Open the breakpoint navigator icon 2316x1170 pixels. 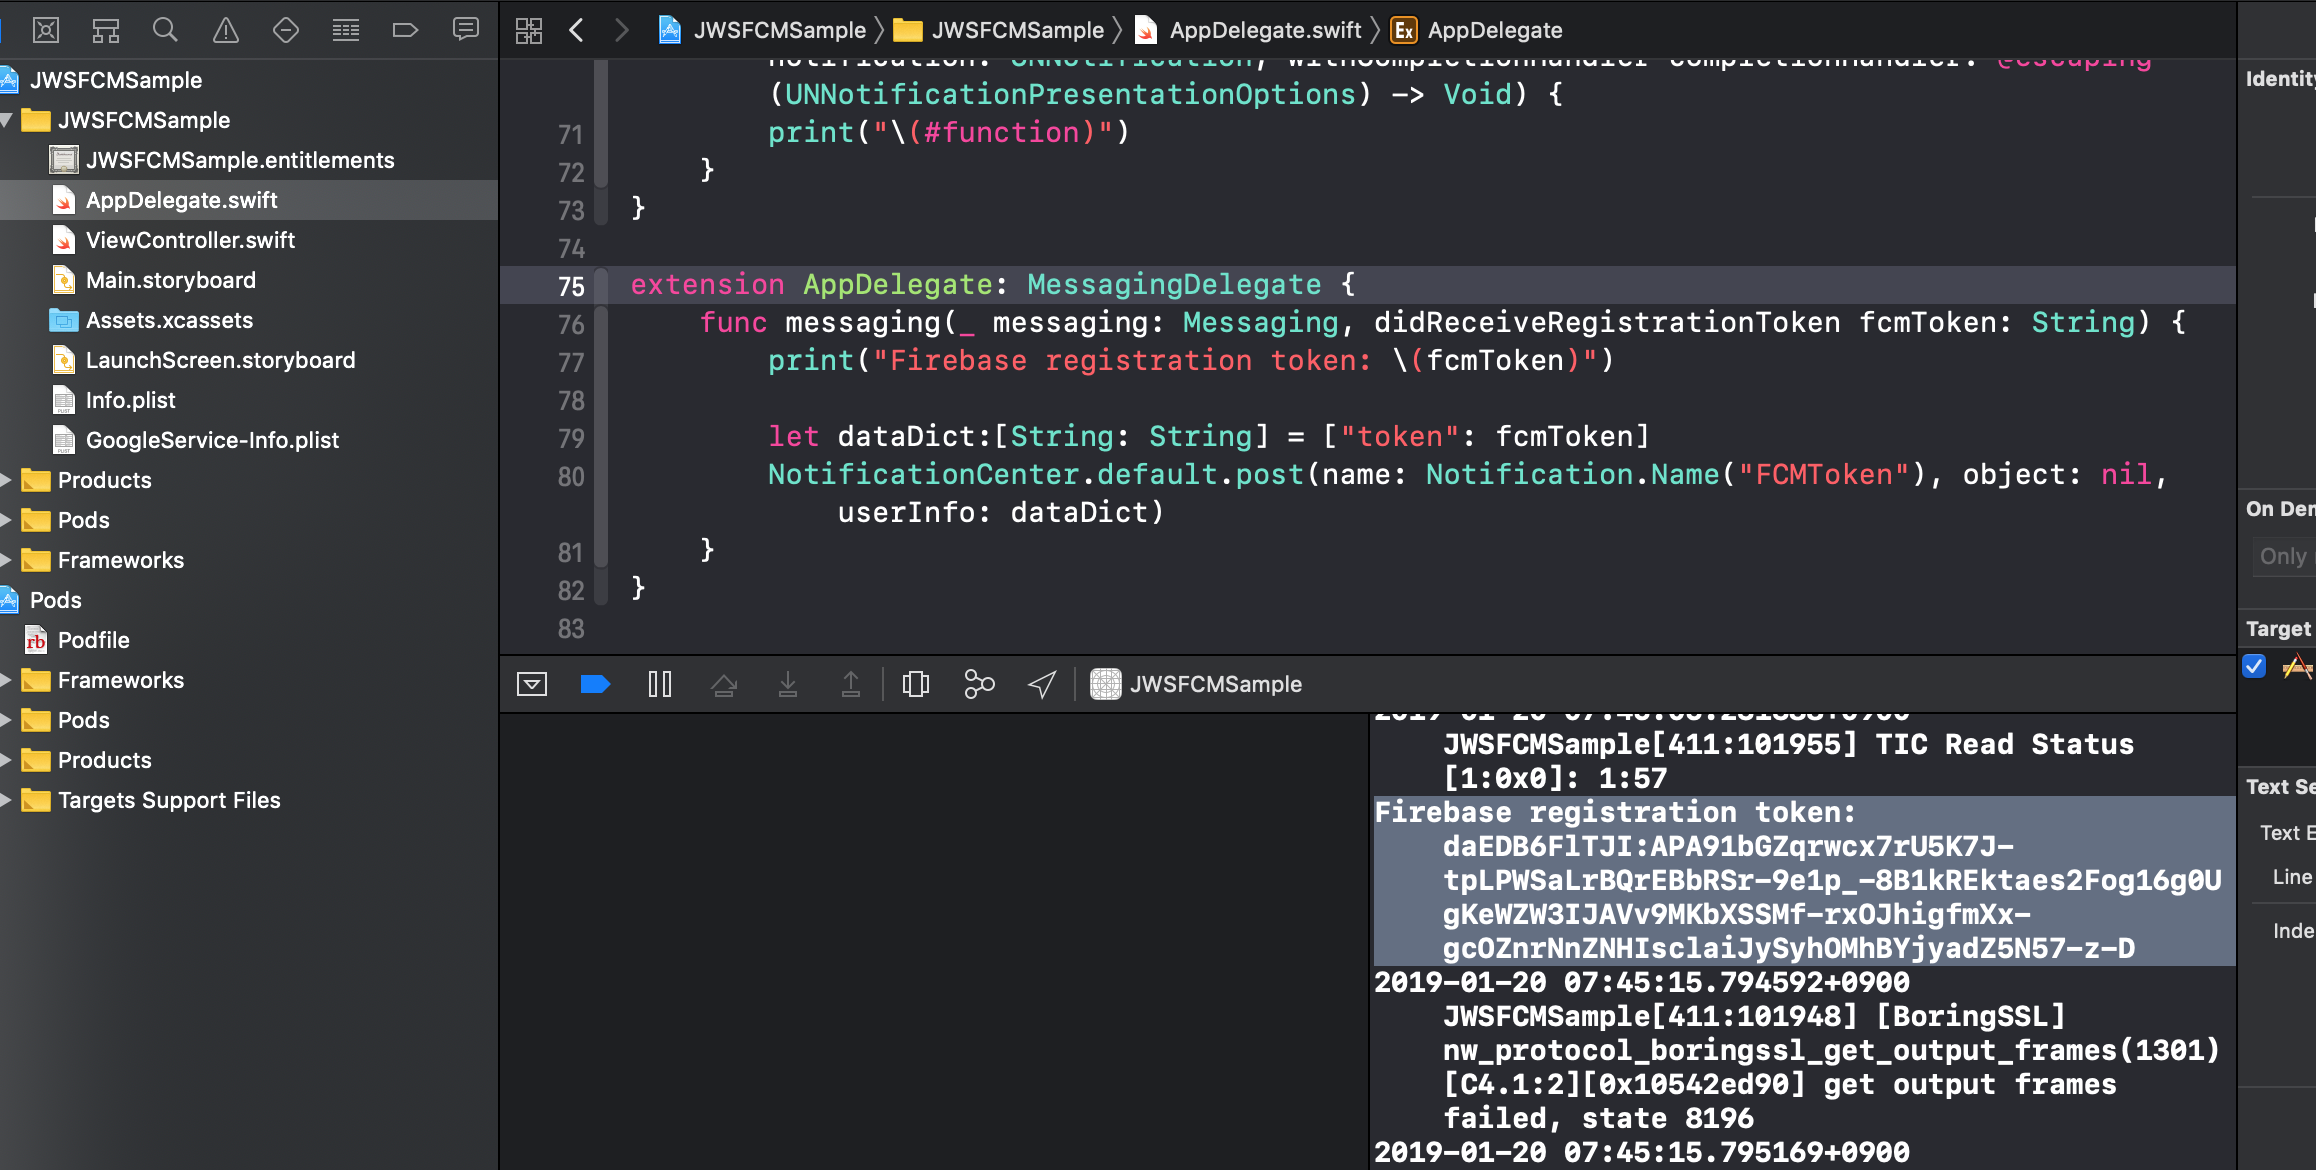click(405, 30)
